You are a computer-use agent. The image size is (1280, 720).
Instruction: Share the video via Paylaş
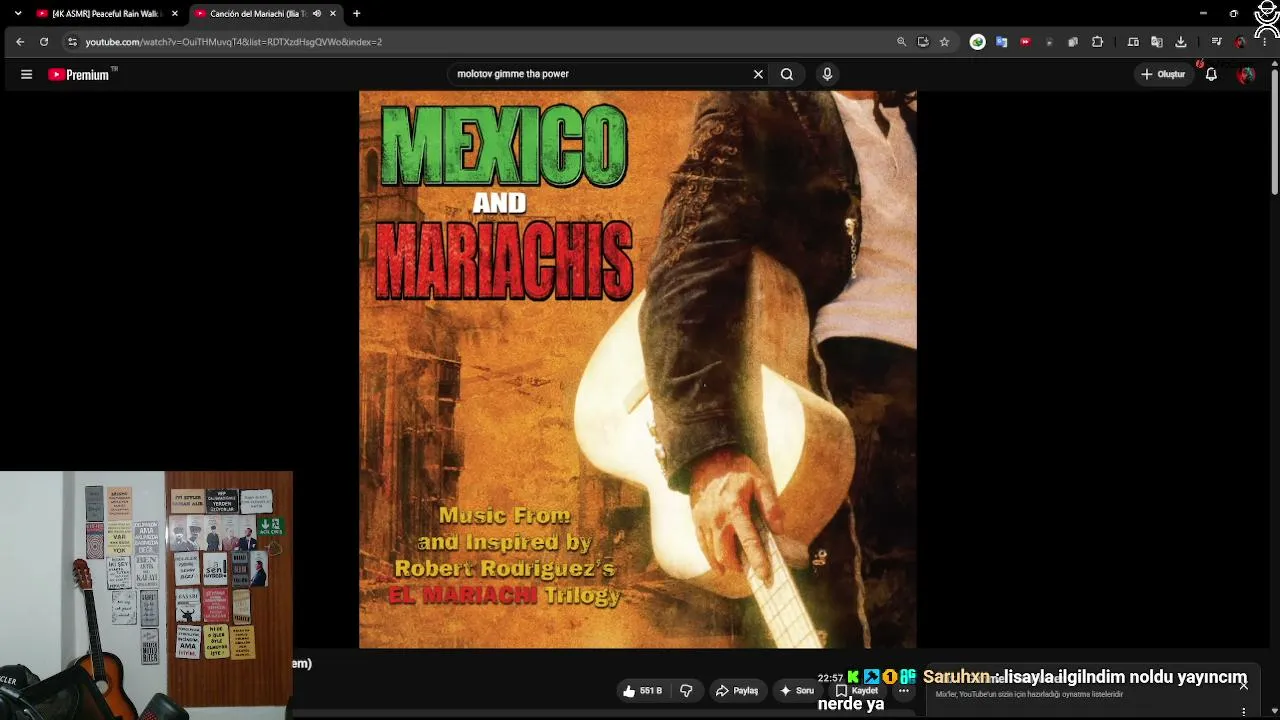pyautogui.click(x=737, y=691)
